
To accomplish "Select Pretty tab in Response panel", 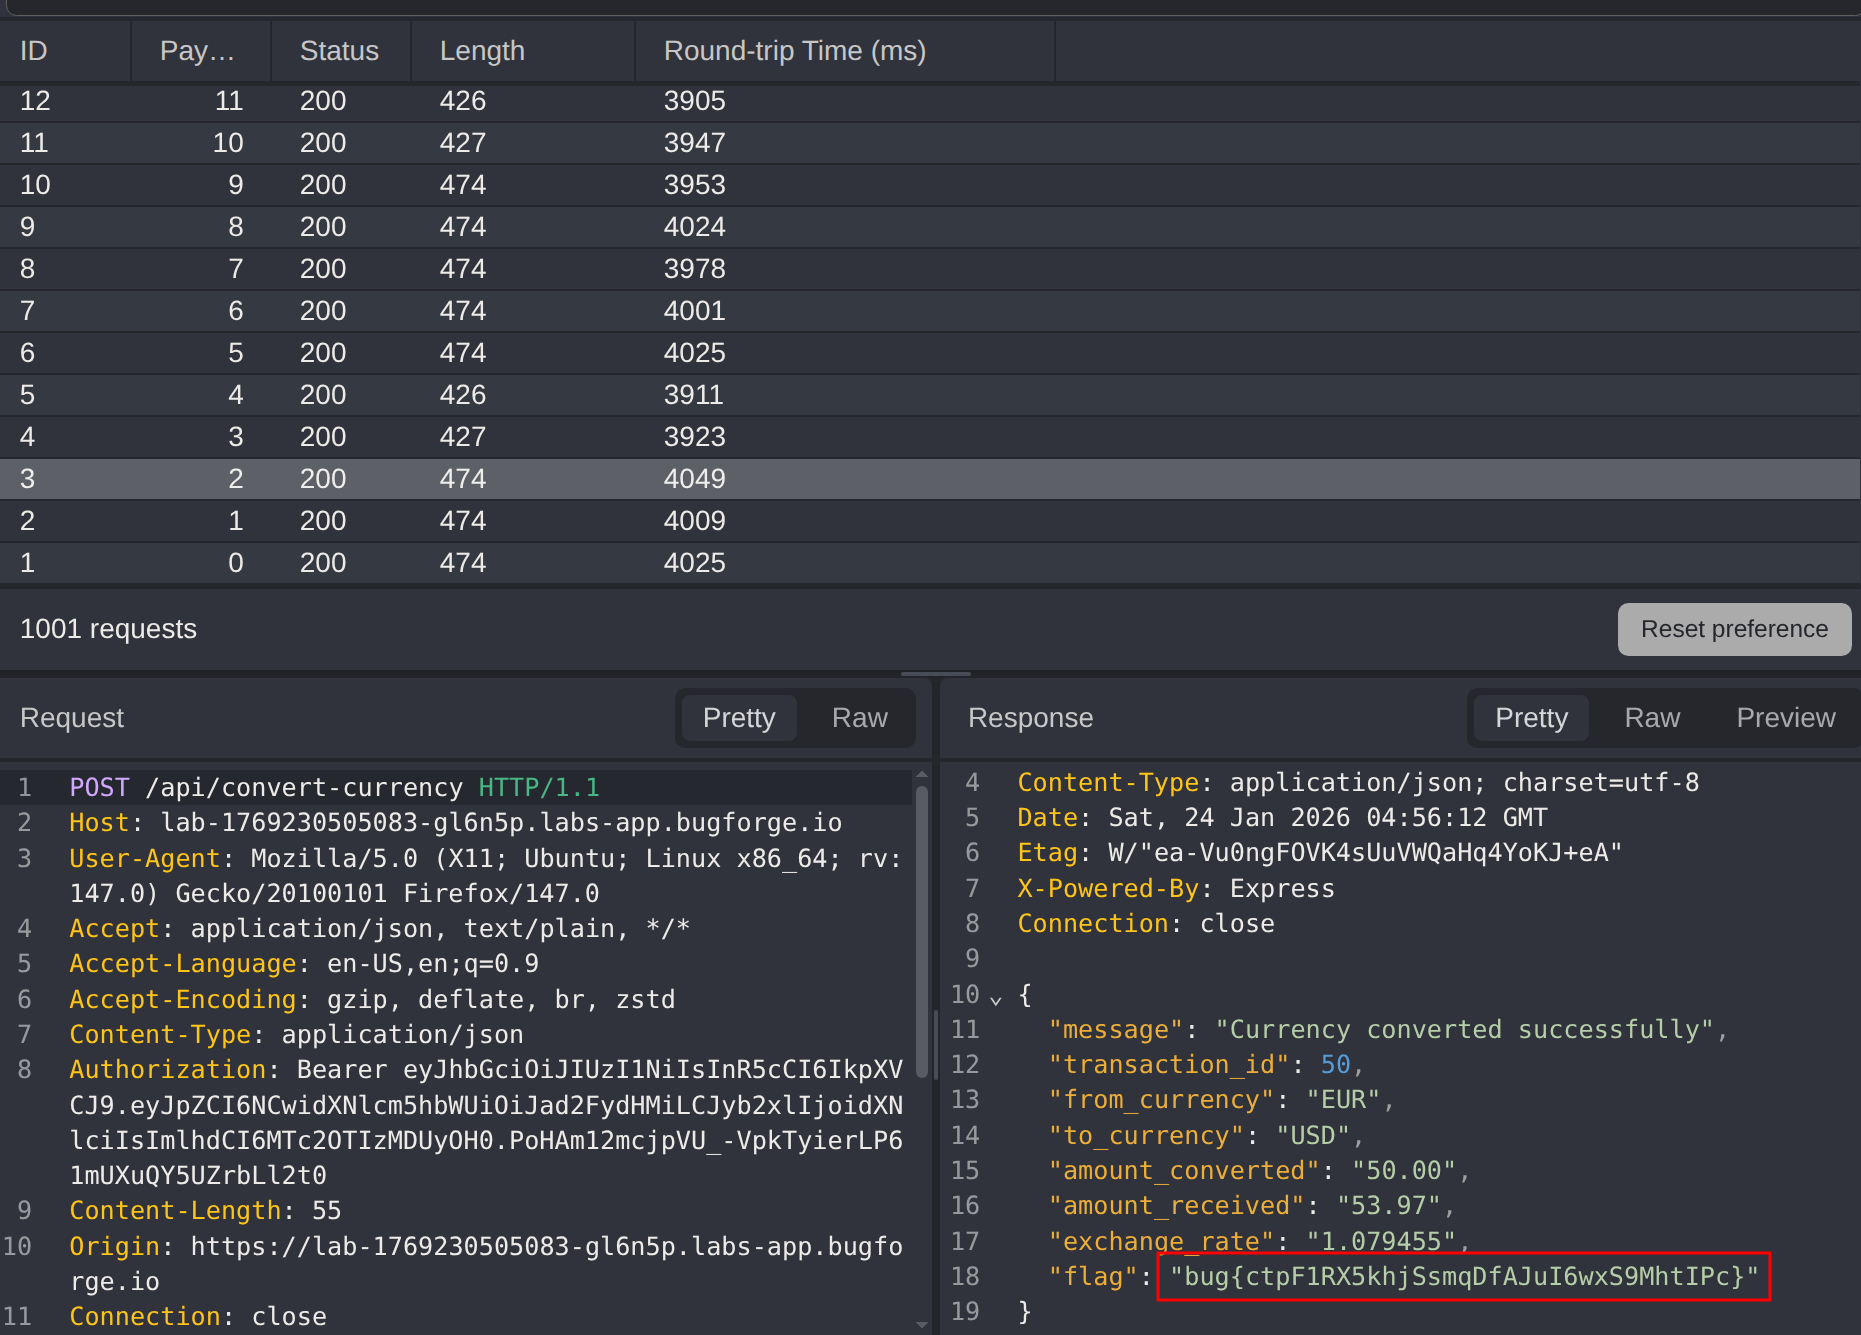I will point(1530,718).
